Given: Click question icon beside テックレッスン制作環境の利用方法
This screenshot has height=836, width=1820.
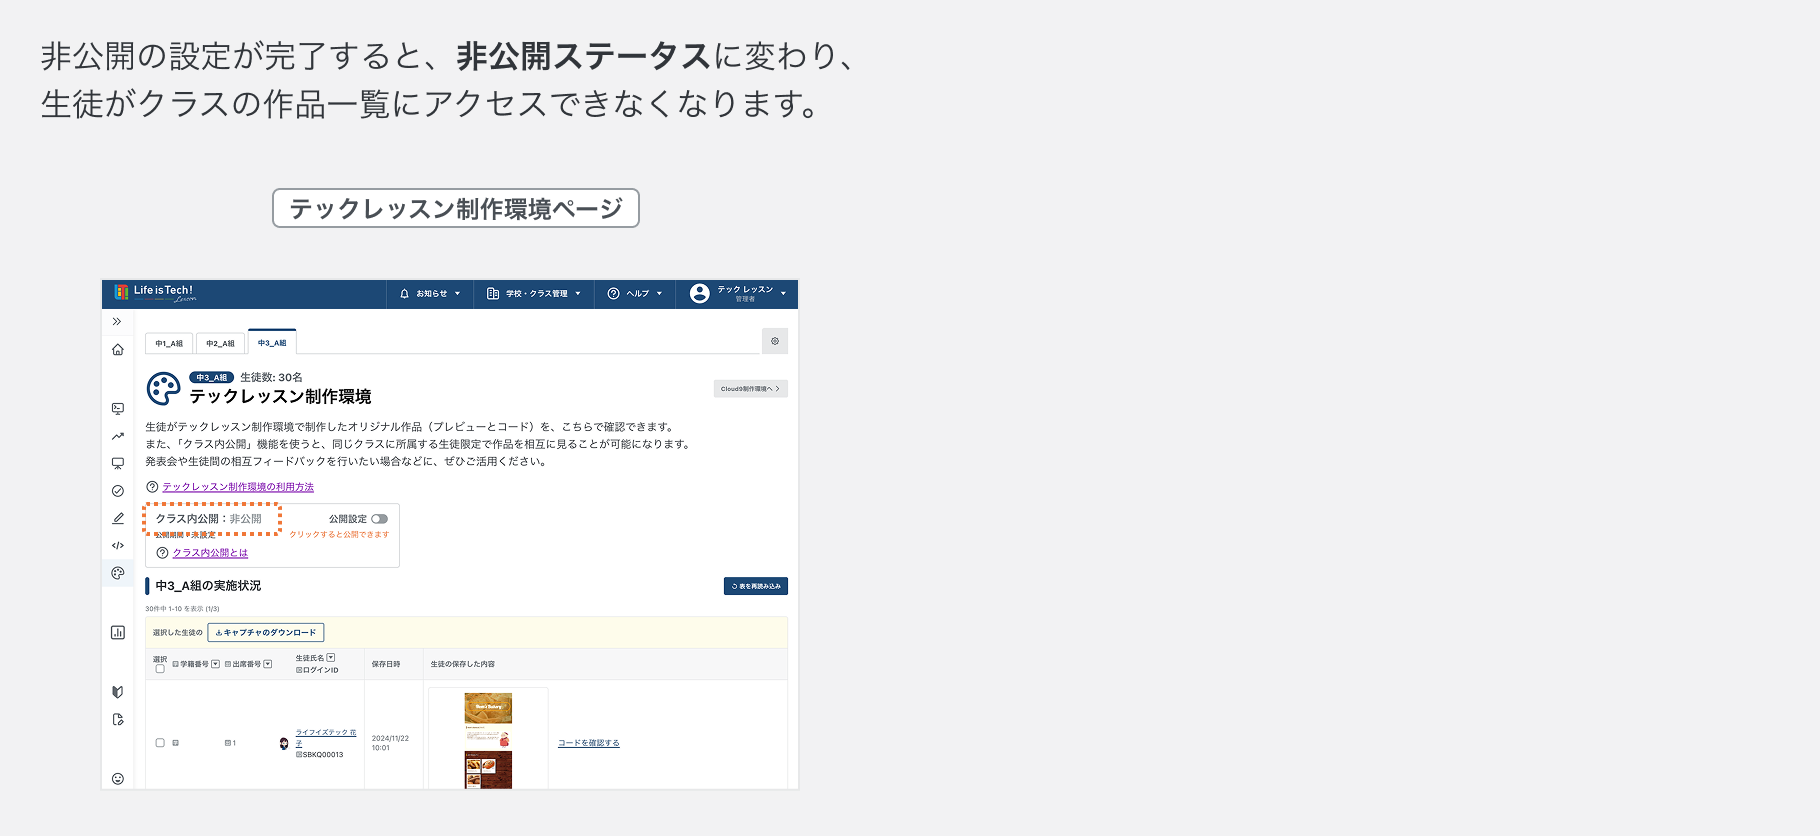Looking at the screenshot, I should (152, 487).
